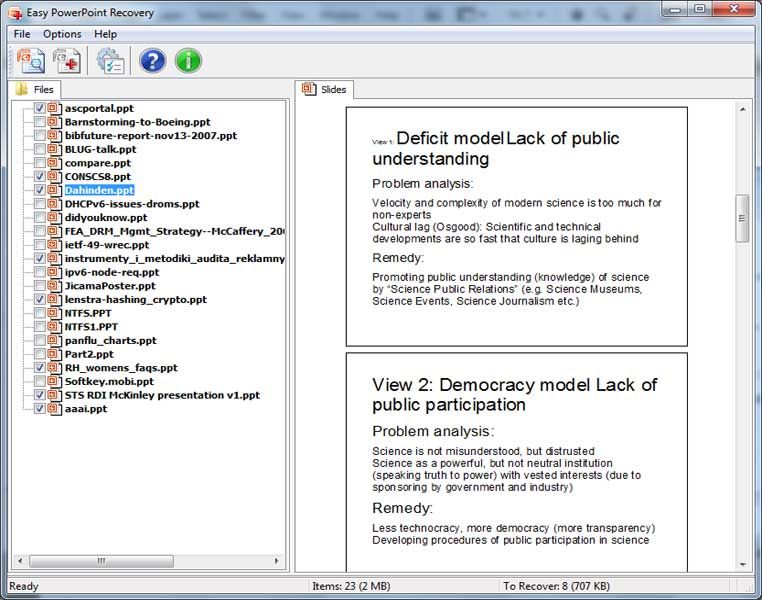Click the file icon next to ipv6-node-req.ppt

[54, 272]
